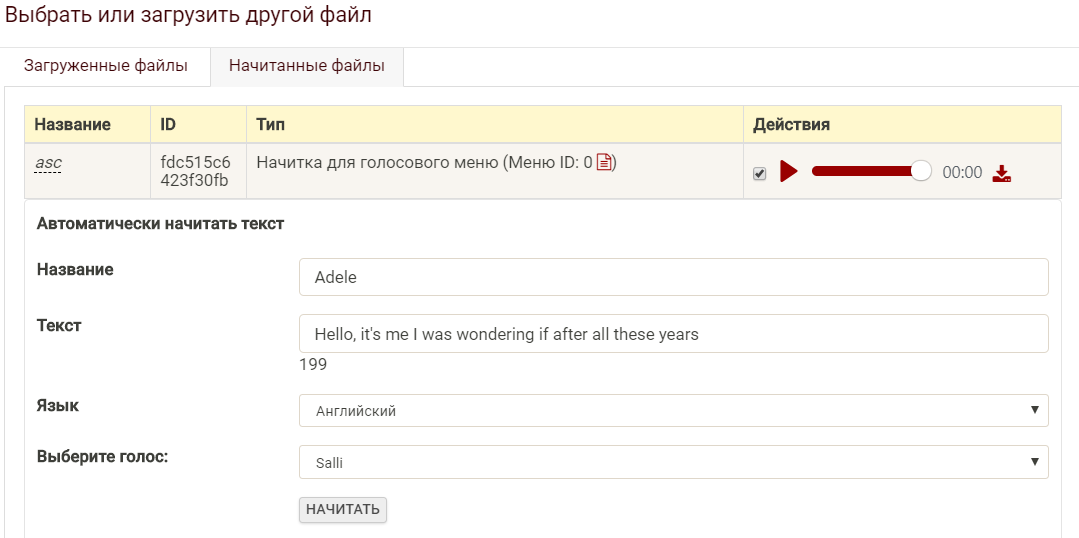The width and height of the screenshot is (1079, 538).
Task: Click the Тип column header
Action: click(270, 125)
